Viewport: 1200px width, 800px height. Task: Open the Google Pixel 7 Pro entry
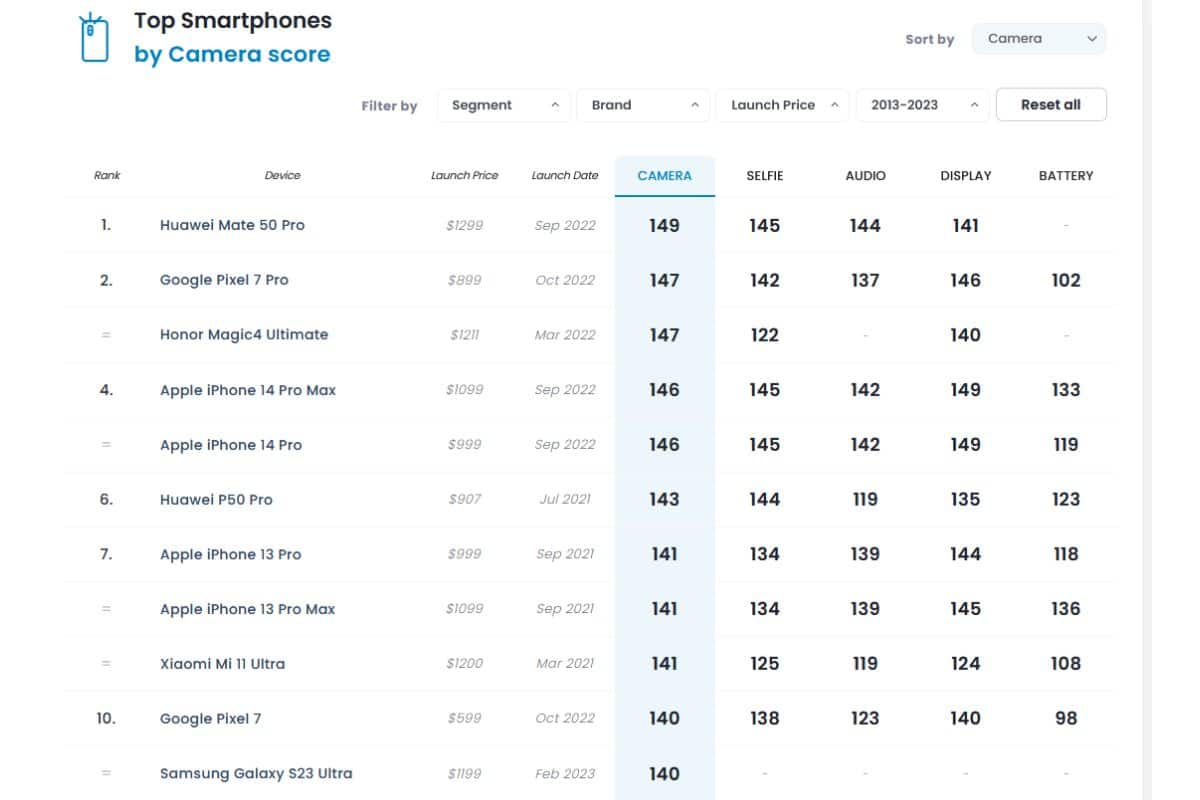[224, 280]
